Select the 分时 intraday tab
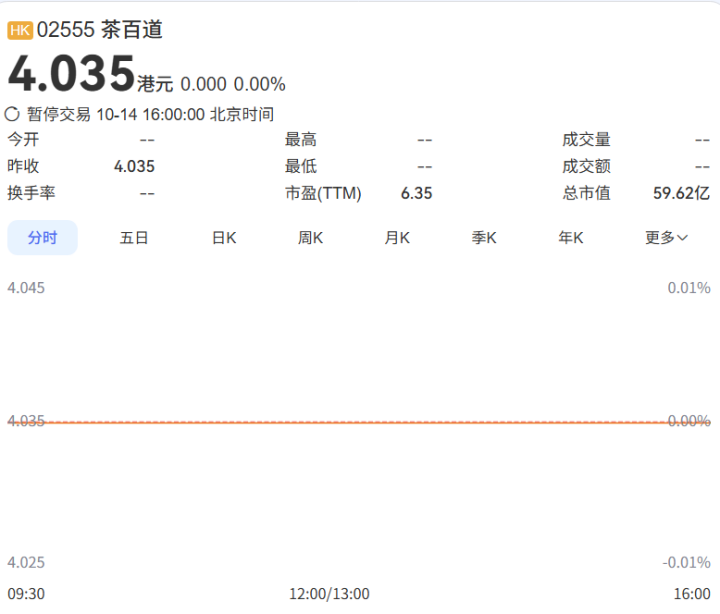Image resolution: width=720 pixels, height=614 pixels. tap(42, 237)
